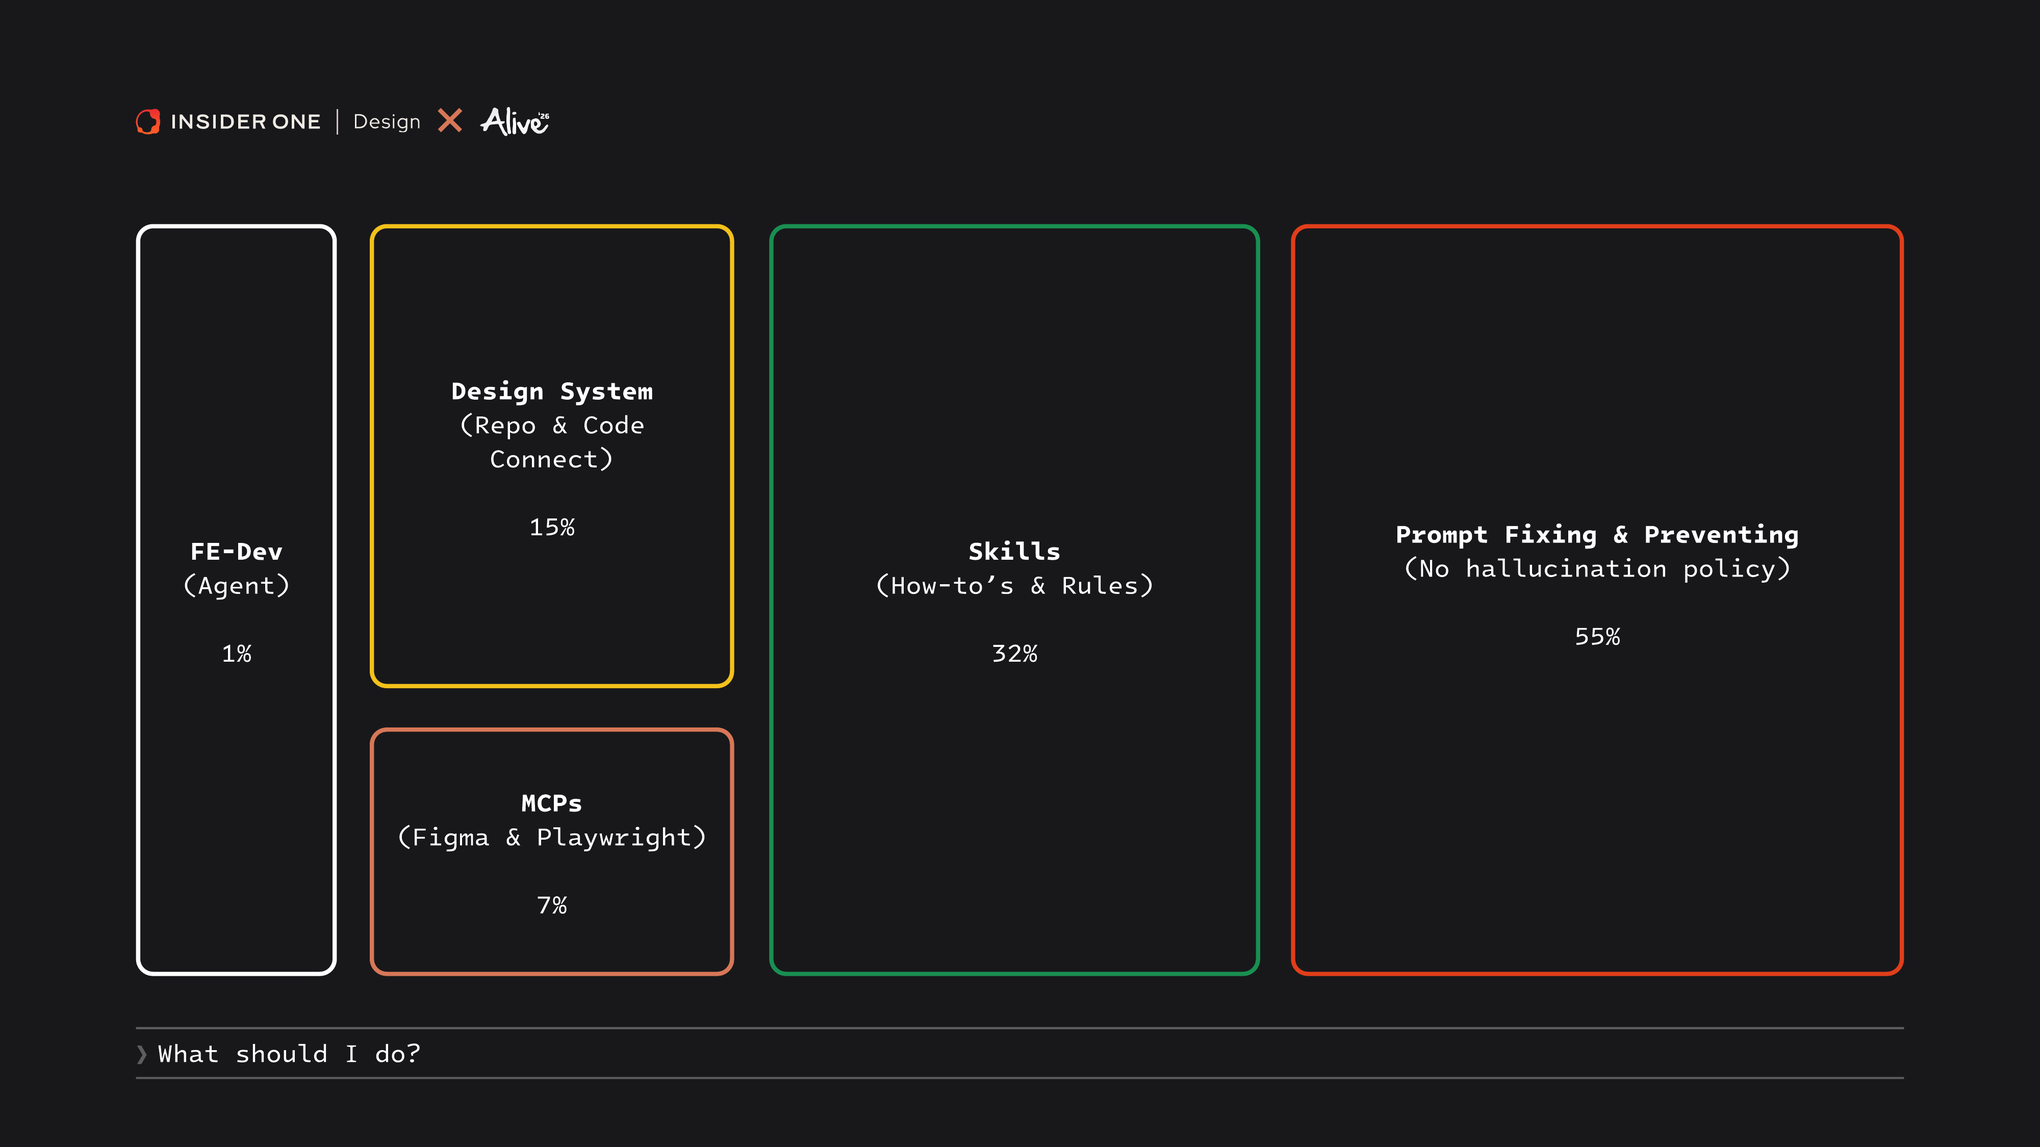Screen dimensions: 2040x1147
Task: Click the No hallucination policy subtitle
Action: [x=1597, y=568]
